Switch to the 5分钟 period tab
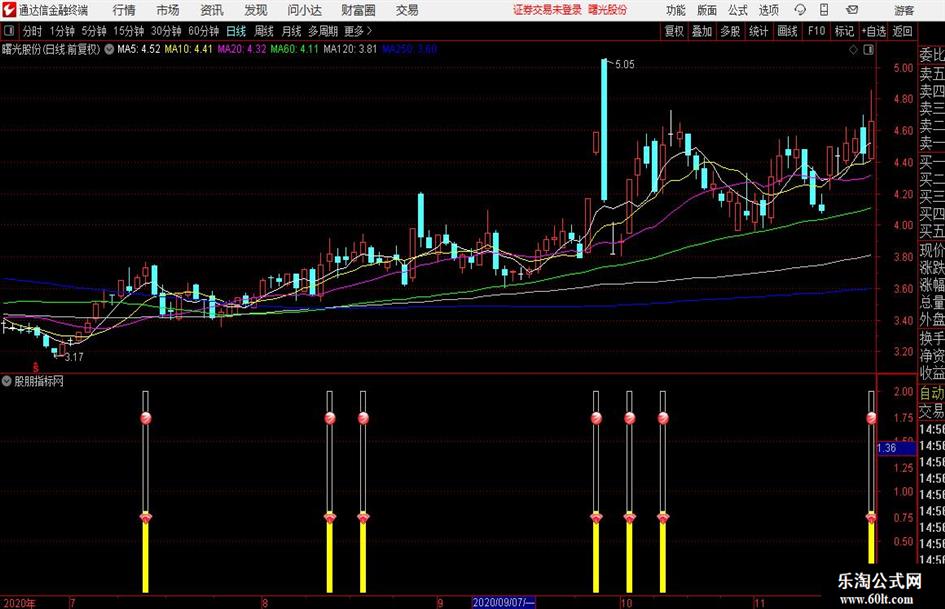This screenshot has height=609, width=945. [x=93, y=31]
